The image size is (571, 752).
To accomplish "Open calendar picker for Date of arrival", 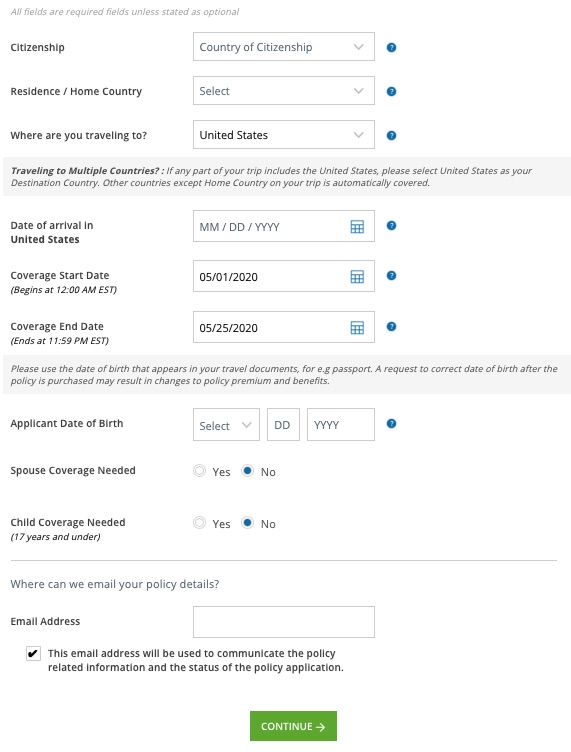I will (357, 227).
